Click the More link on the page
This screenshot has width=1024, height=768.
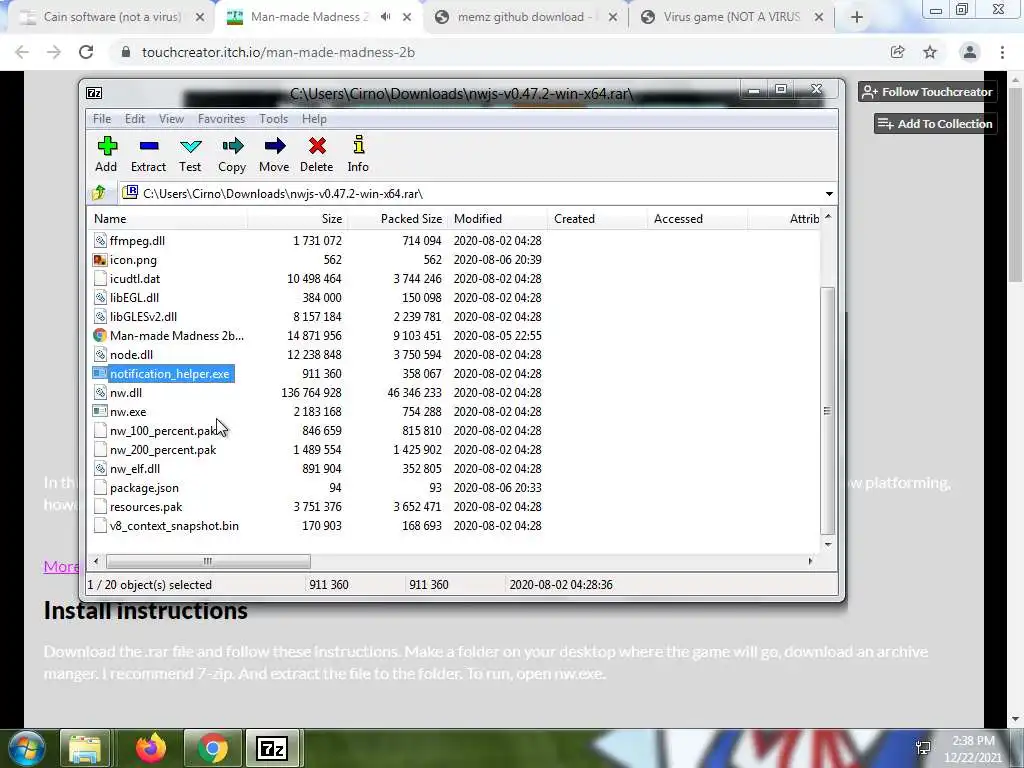(61, 566)
